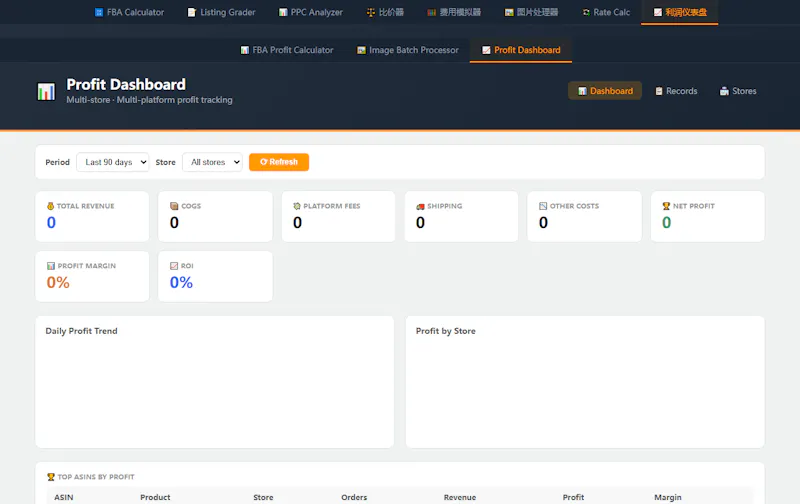The width and height of the screenshot is (800, 504).
Task: Click the exchange-arrows icon on Rate Calc tab
Action: (x=586, y=12)
